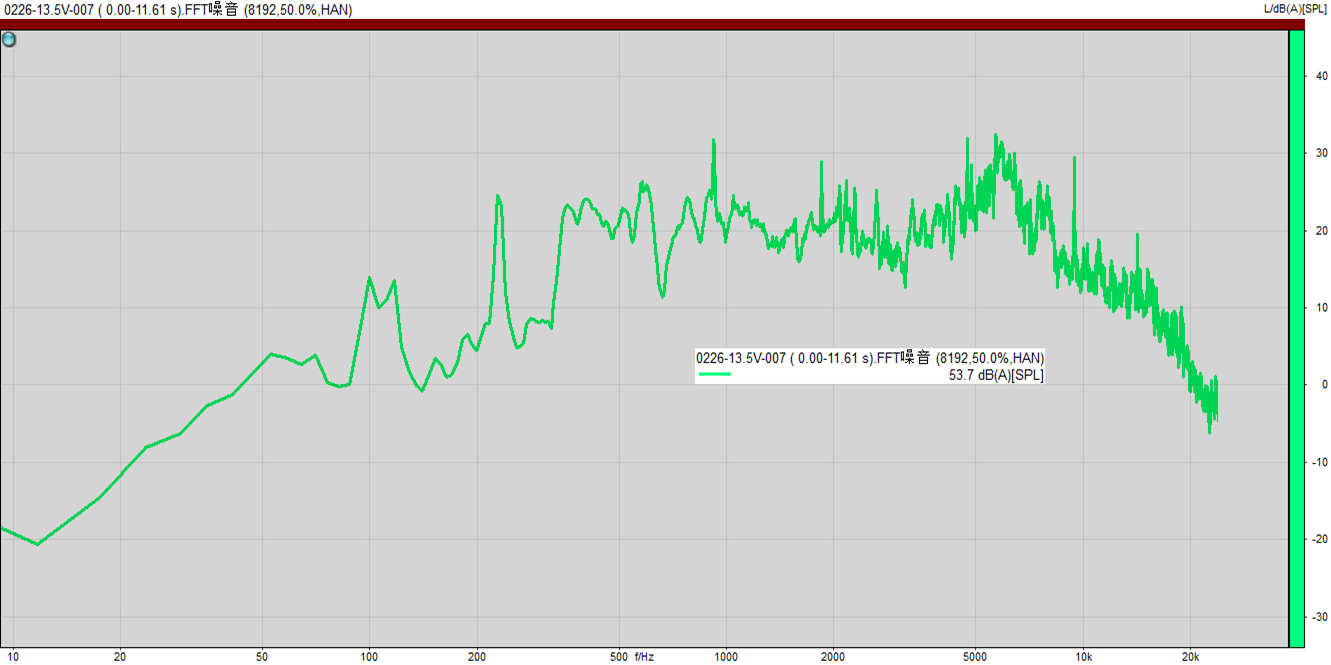The height and width of the screenshot is (665, 1331).
Task: Select the vertical green level bar at right
Action: point(1296,339)
